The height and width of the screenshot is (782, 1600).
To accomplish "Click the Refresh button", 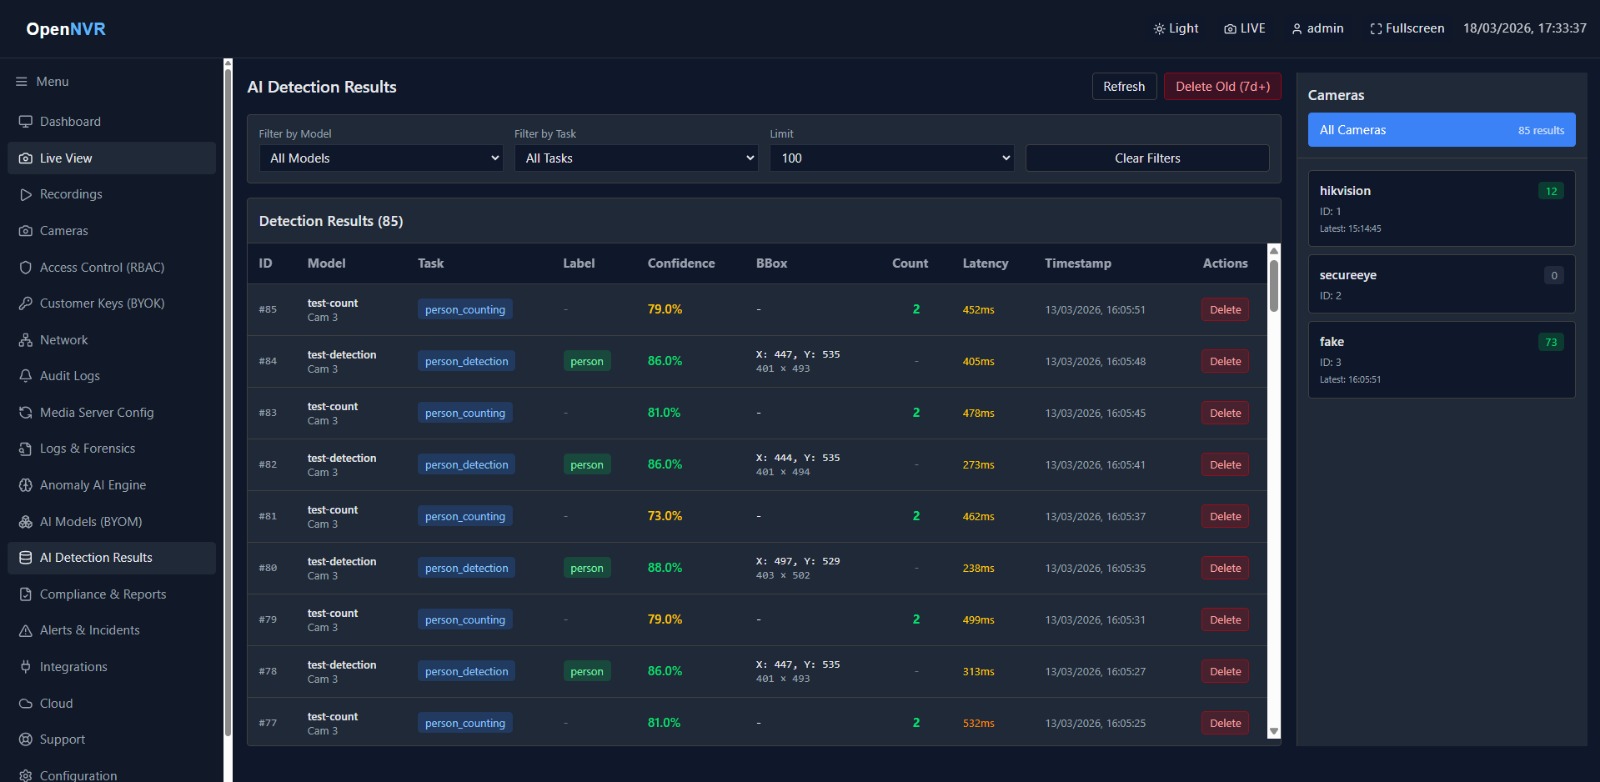I will pyautogui.click(x=1124, y=87).
